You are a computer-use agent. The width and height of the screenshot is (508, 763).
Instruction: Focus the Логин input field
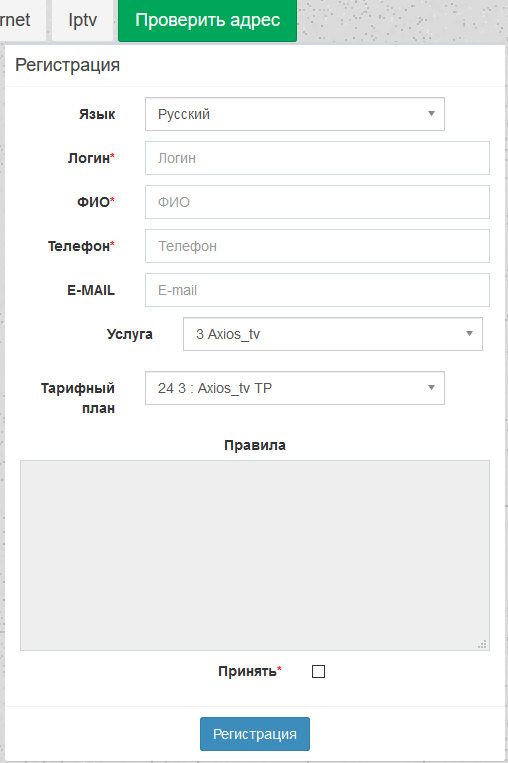(317, 158)
